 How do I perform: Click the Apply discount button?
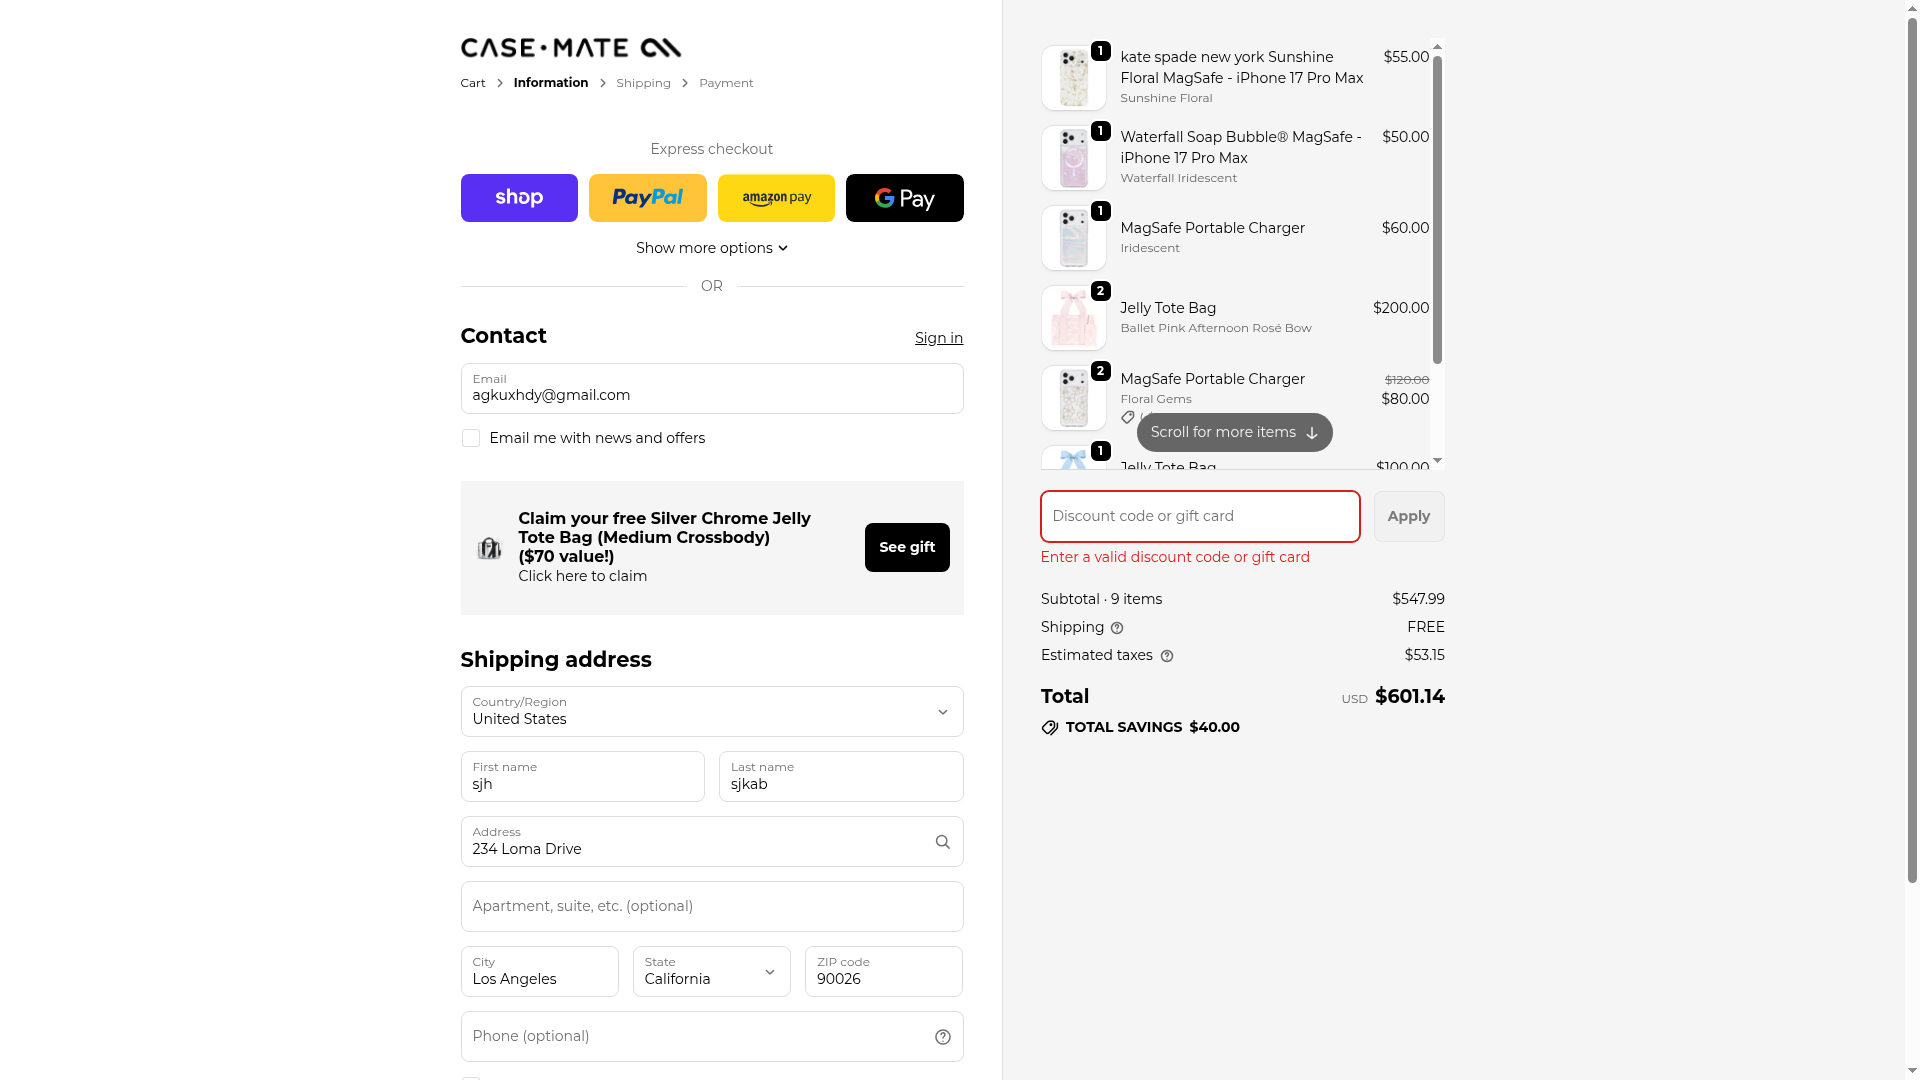point(1408,516)
